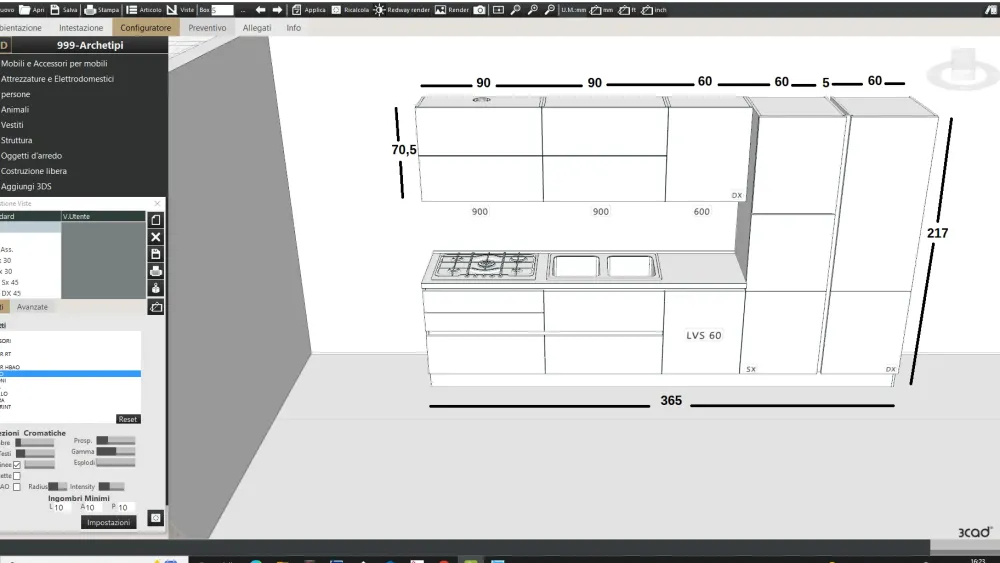Click the camera snapshot icon in toolbar
The image size is (1000, 563).
[x=479, y=9]
